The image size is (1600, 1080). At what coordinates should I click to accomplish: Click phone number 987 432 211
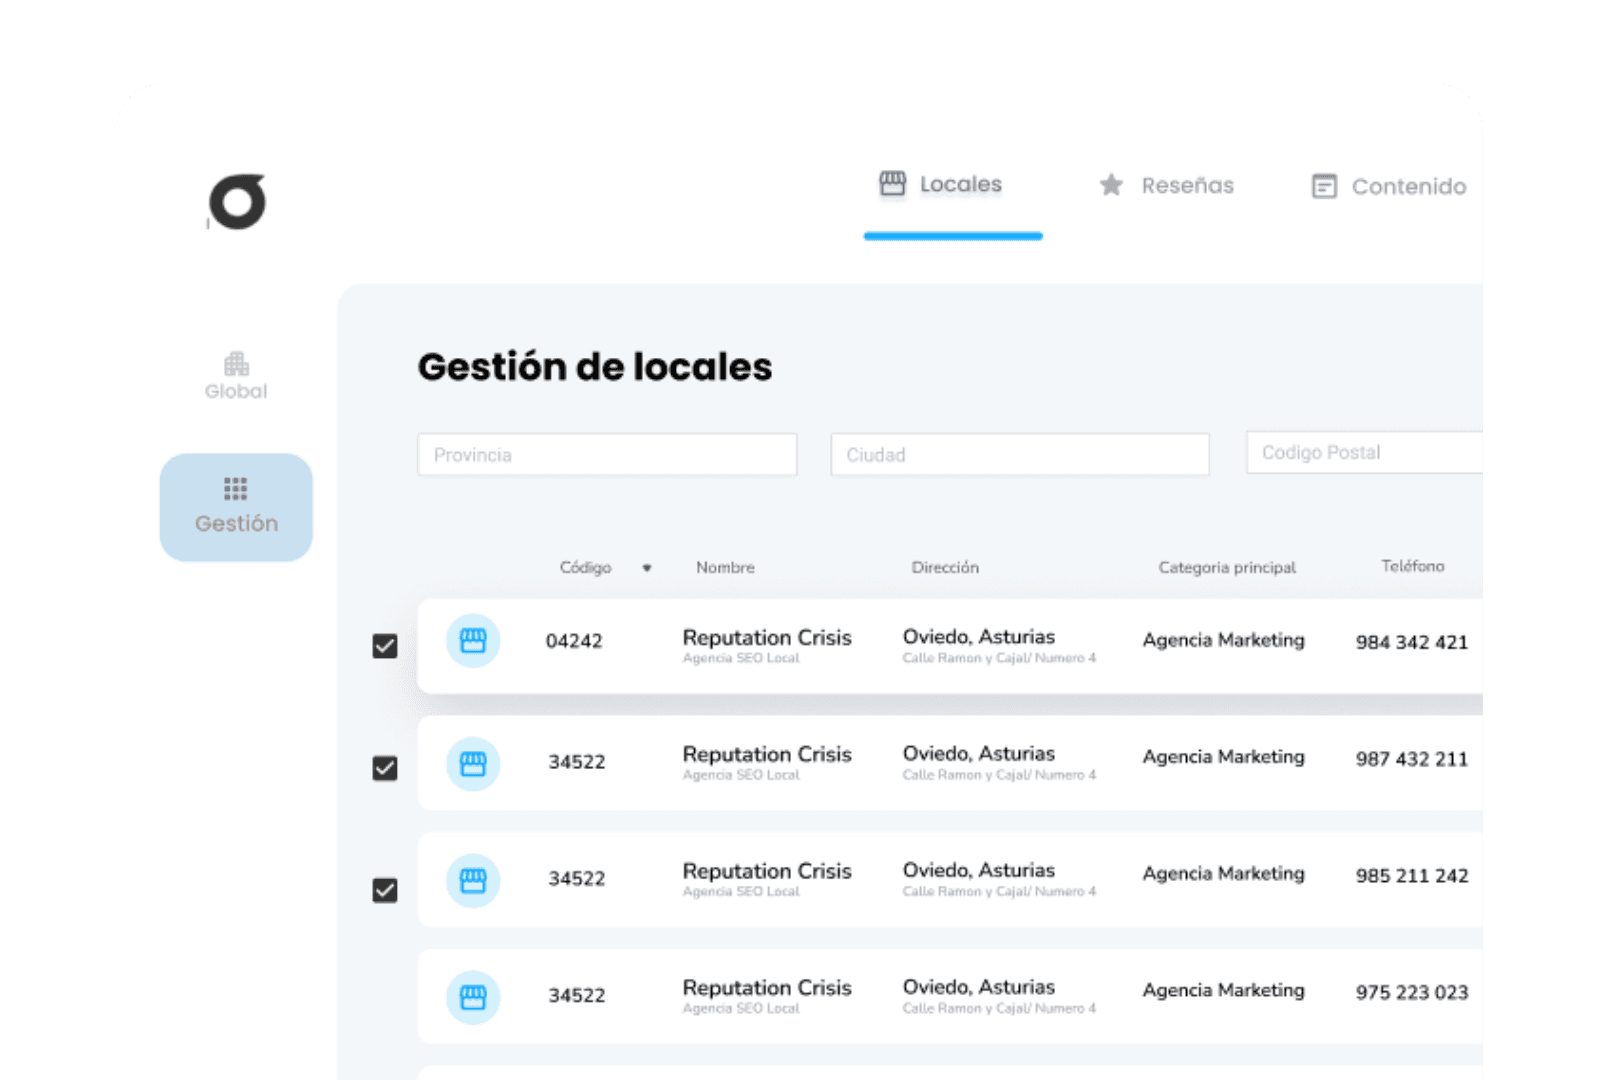[1412, 759]
